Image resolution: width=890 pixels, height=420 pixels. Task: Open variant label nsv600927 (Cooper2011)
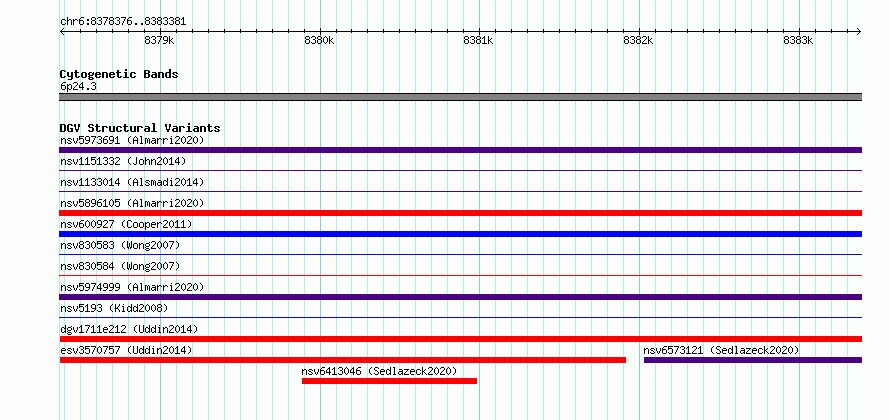pyautogui.click(x=126, y=224)
